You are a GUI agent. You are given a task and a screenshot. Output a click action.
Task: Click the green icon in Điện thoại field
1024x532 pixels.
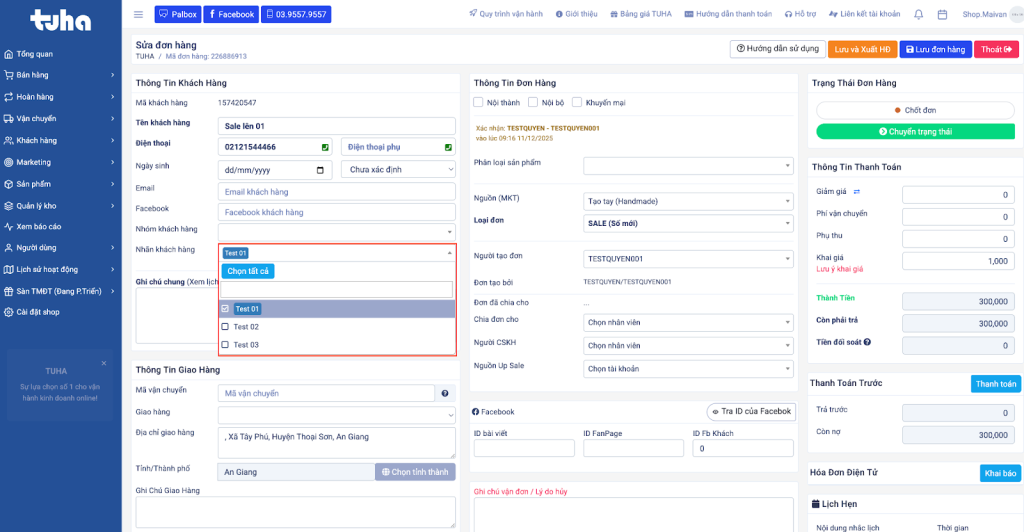[x=325, y=147]
